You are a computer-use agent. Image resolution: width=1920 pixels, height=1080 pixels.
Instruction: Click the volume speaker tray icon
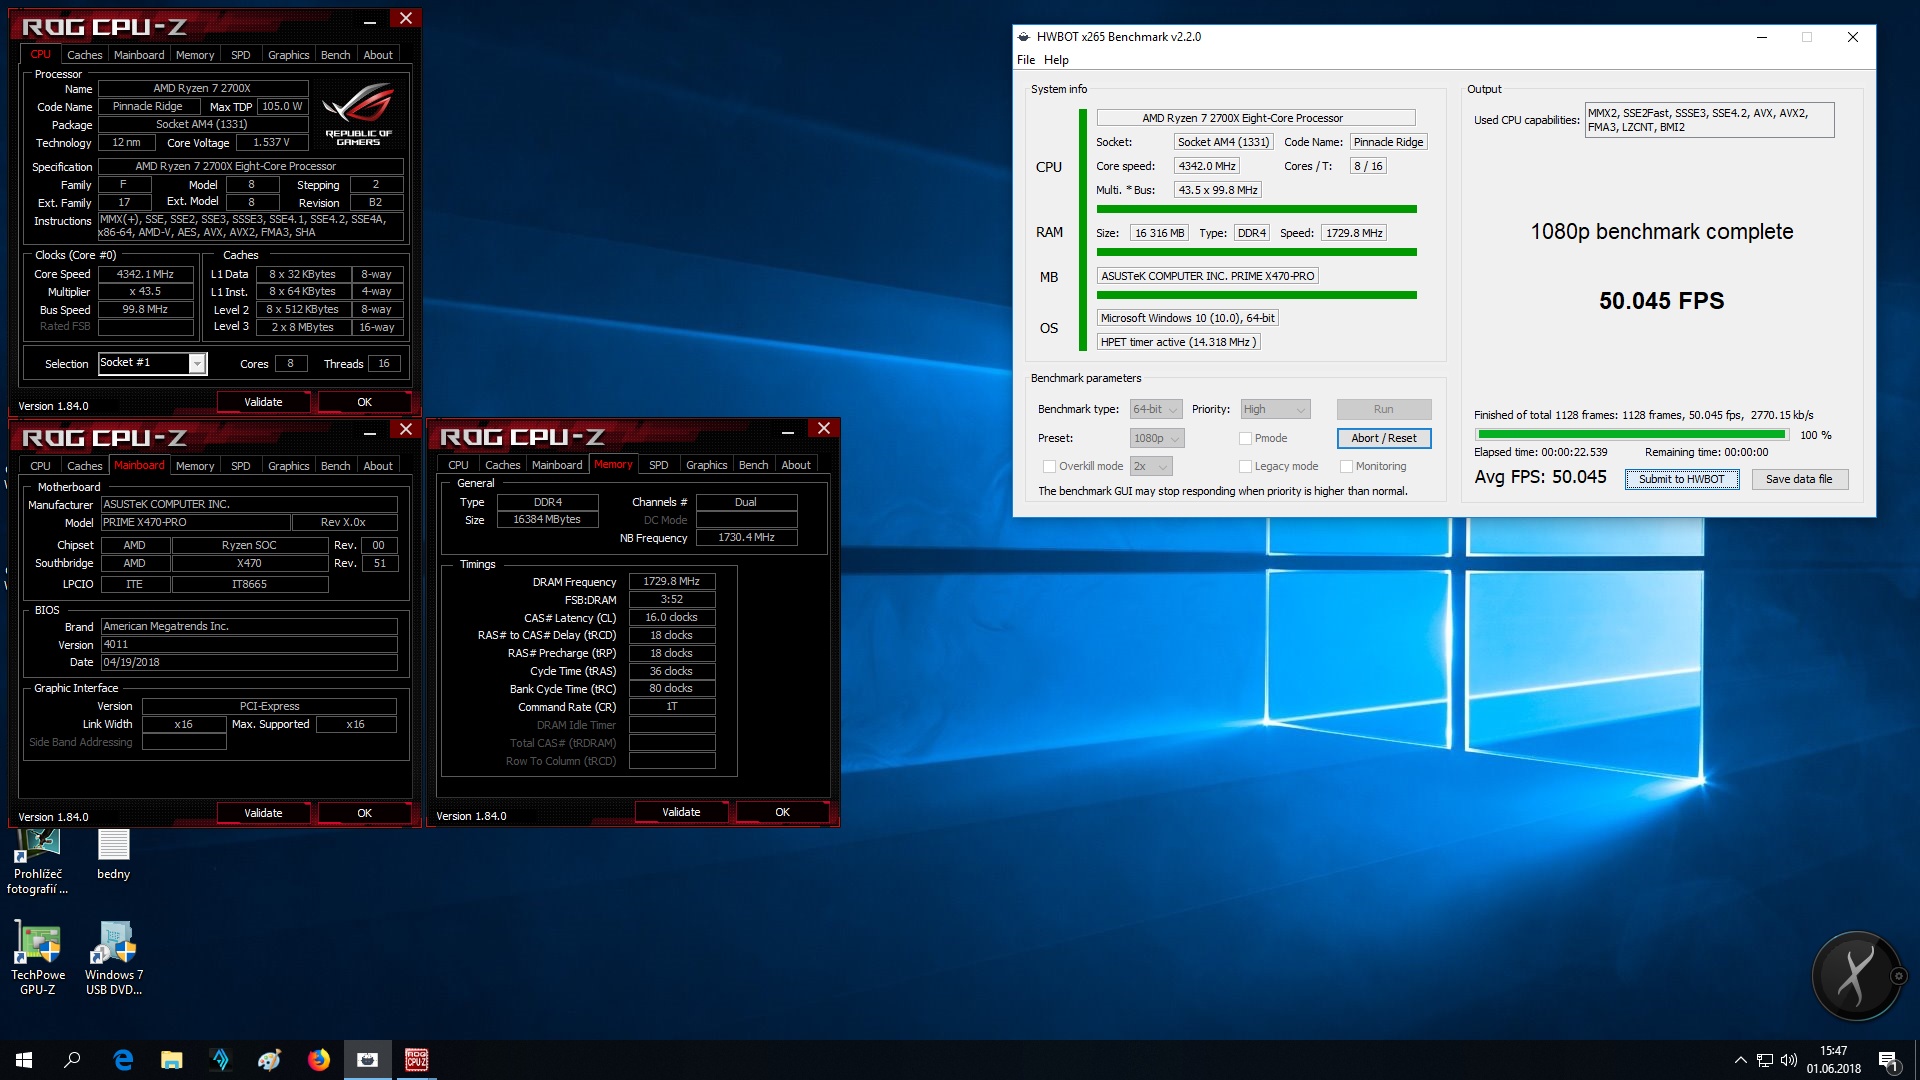[x=1788, y=1060]
